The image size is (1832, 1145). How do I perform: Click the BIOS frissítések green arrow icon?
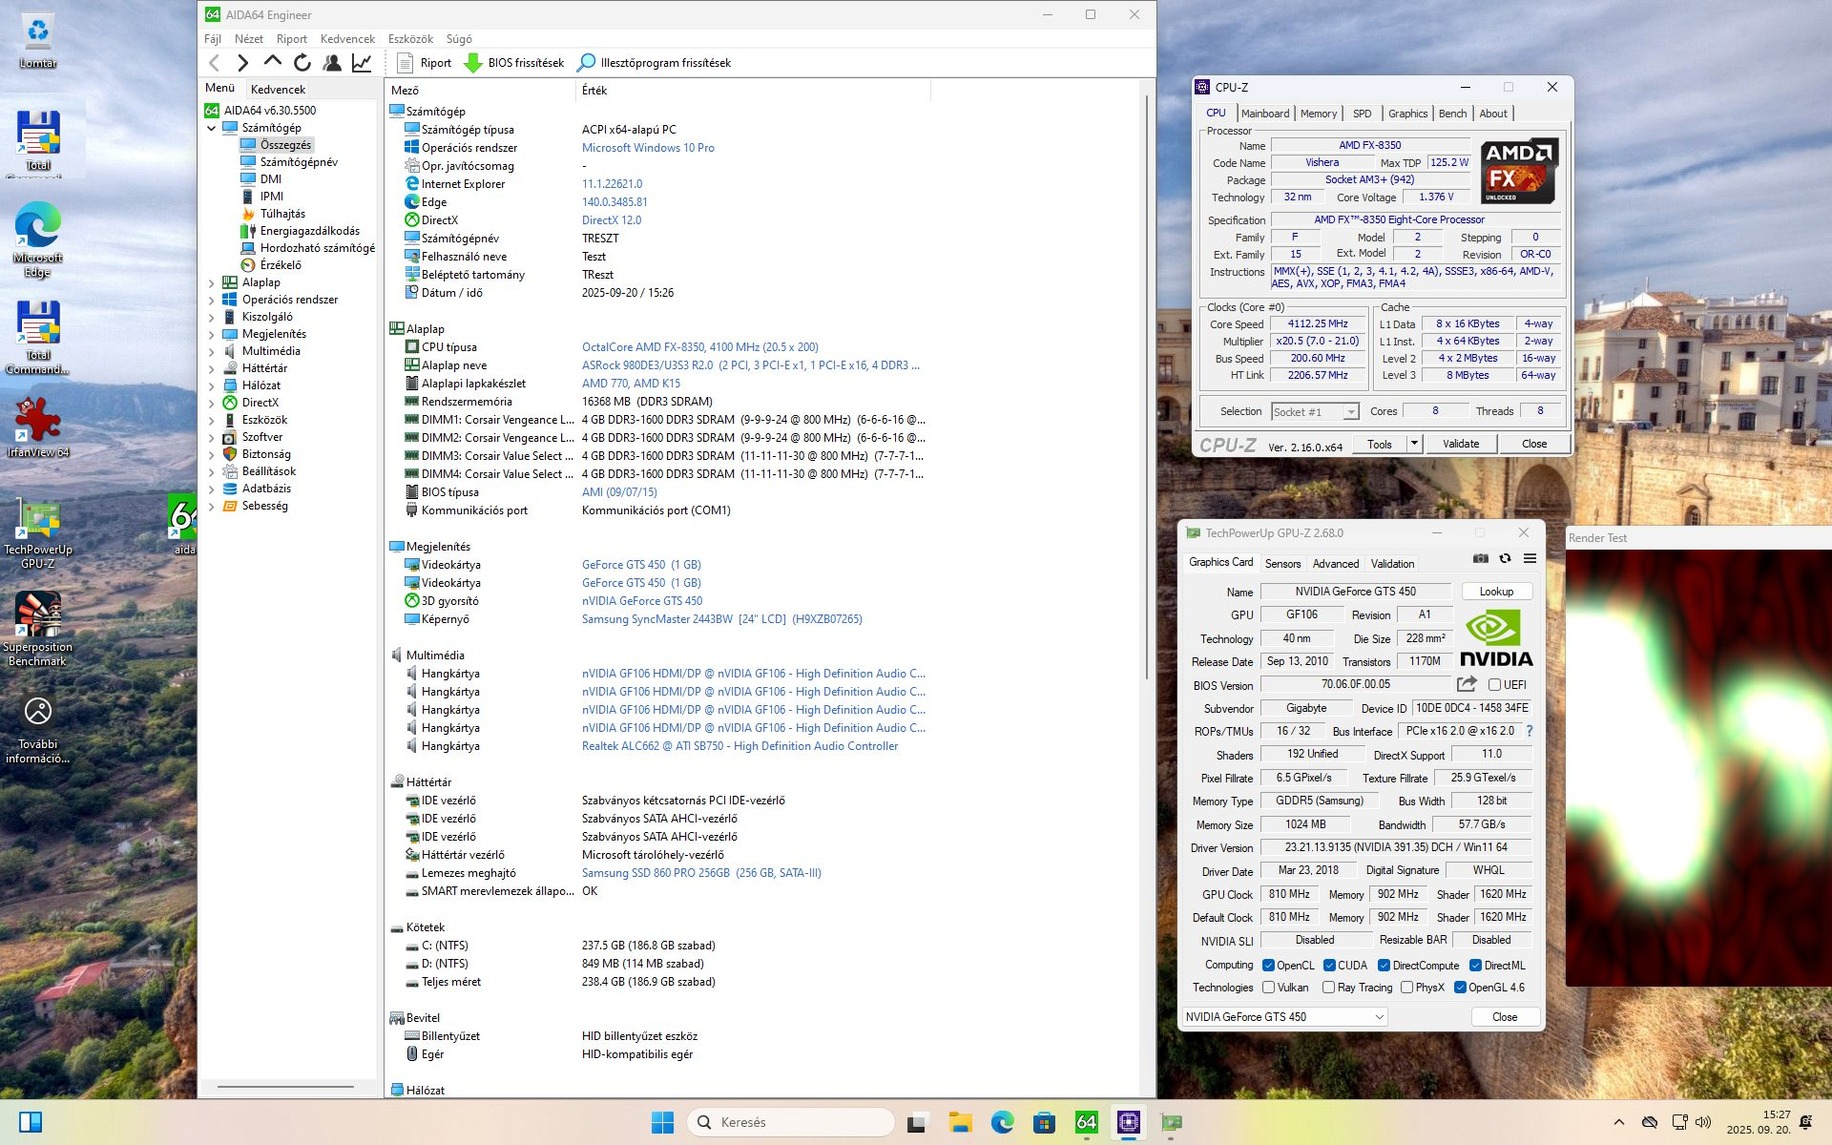(473, 63)
